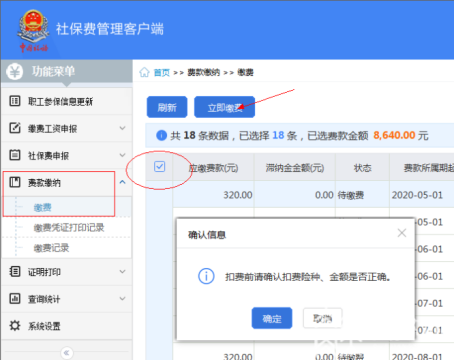Screen dimensions: 454x360
Task: Click the info icon in confirm dialog
Action: [206, 276]
